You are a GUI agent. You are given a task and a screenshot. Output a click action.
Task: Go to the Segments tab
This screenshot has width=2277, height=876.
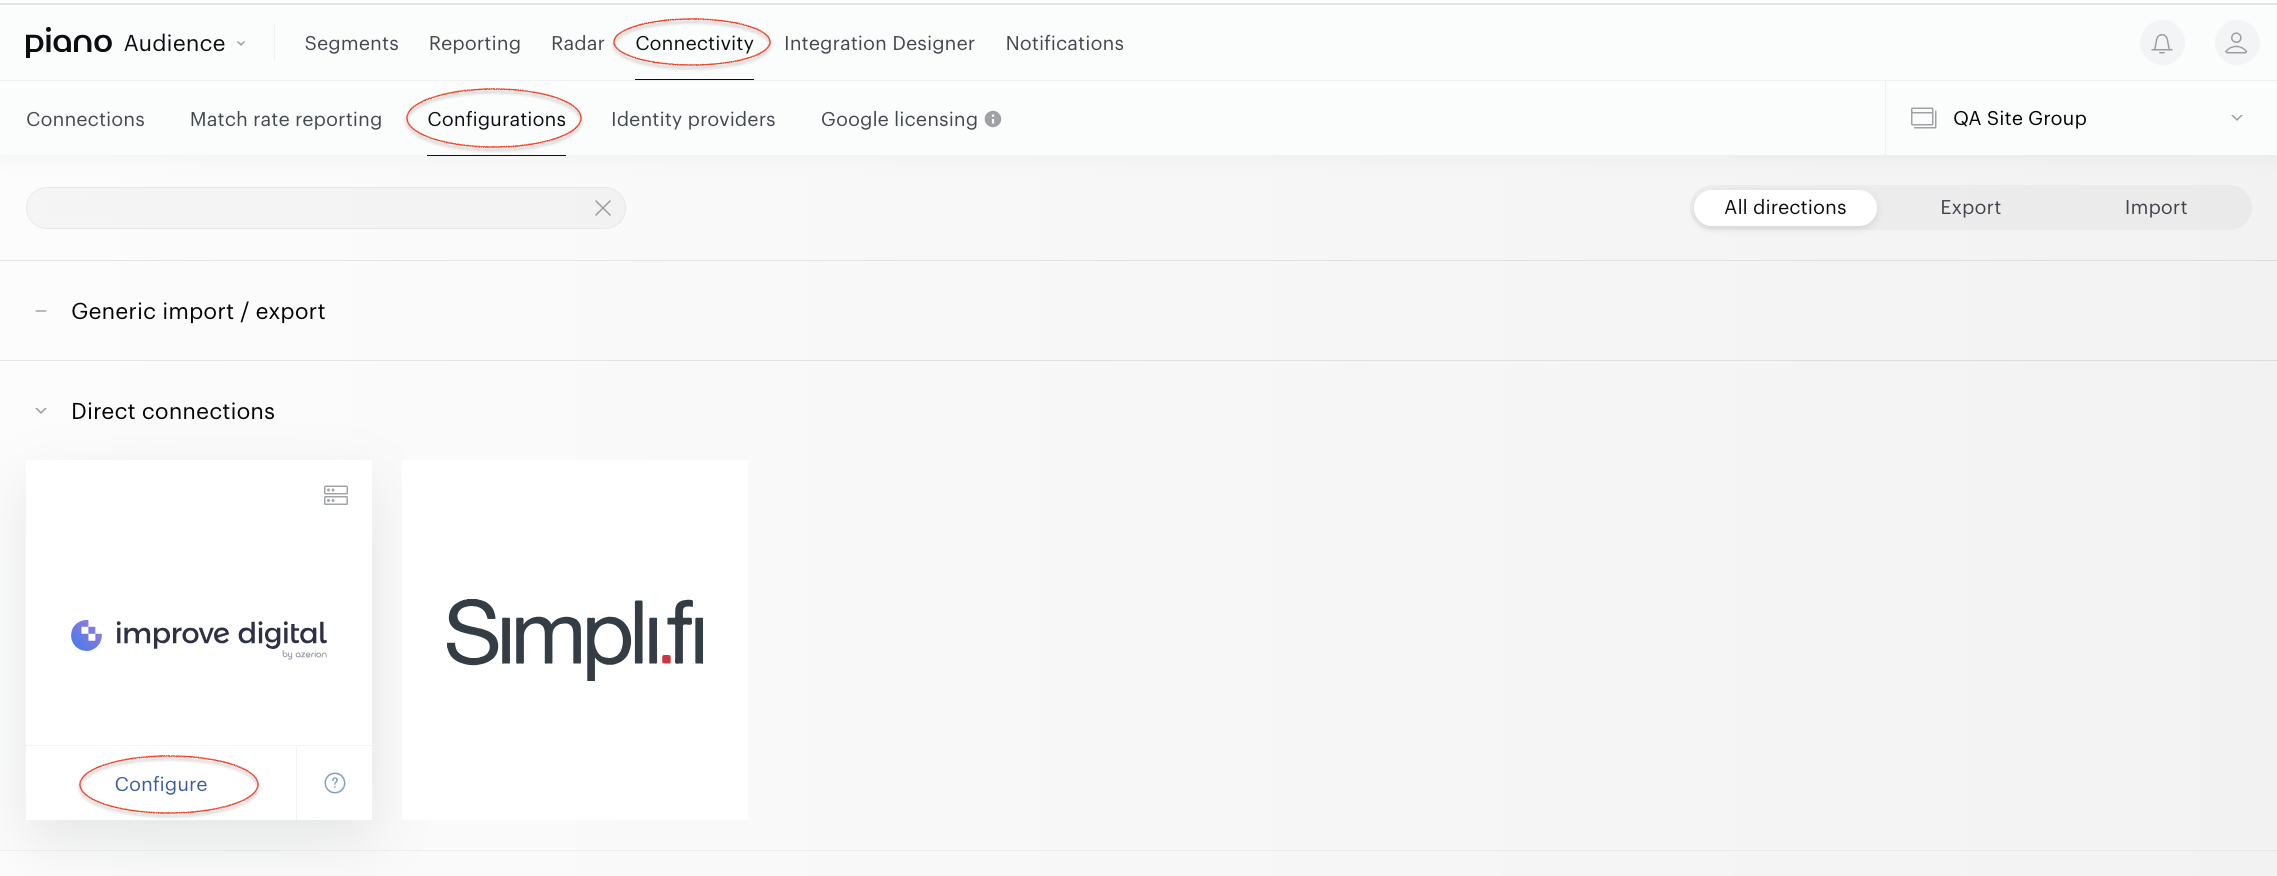click(351, 43)
